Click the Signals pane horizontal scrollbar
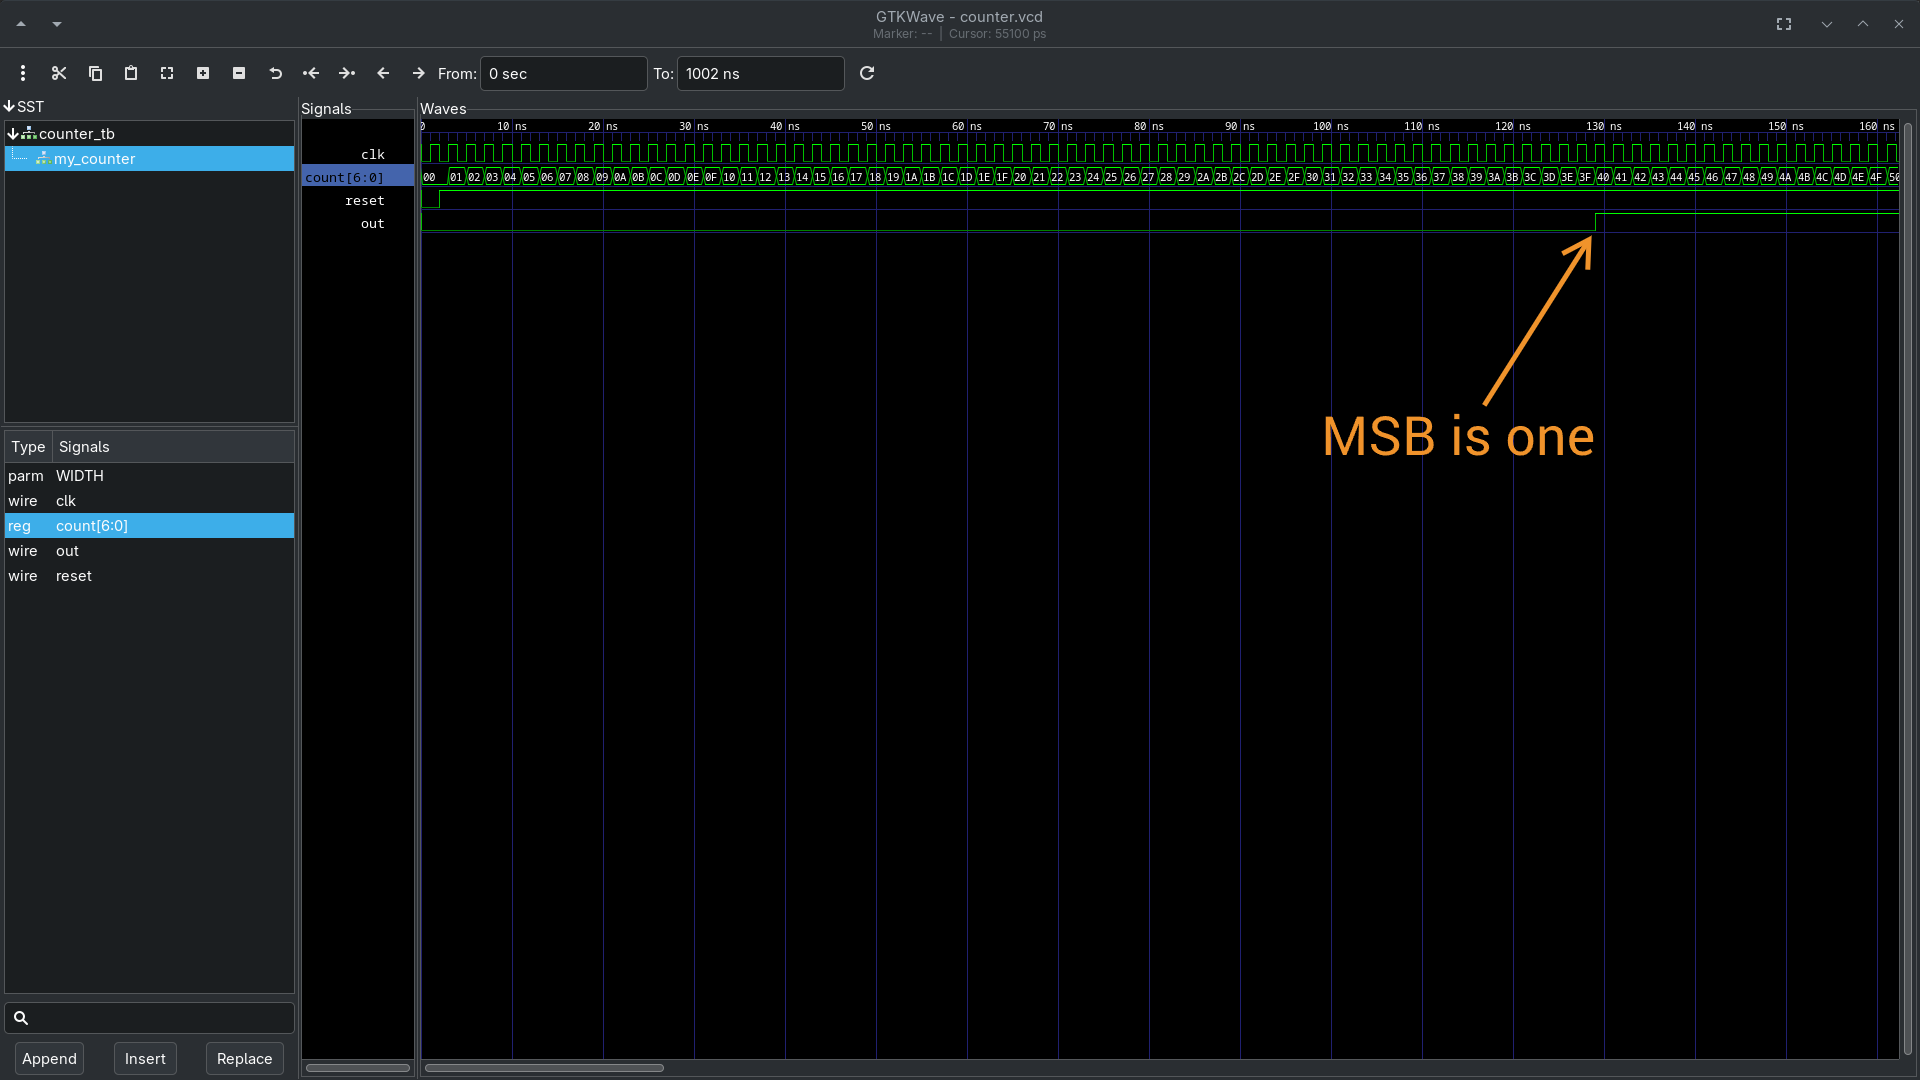 click(358, 1068)
